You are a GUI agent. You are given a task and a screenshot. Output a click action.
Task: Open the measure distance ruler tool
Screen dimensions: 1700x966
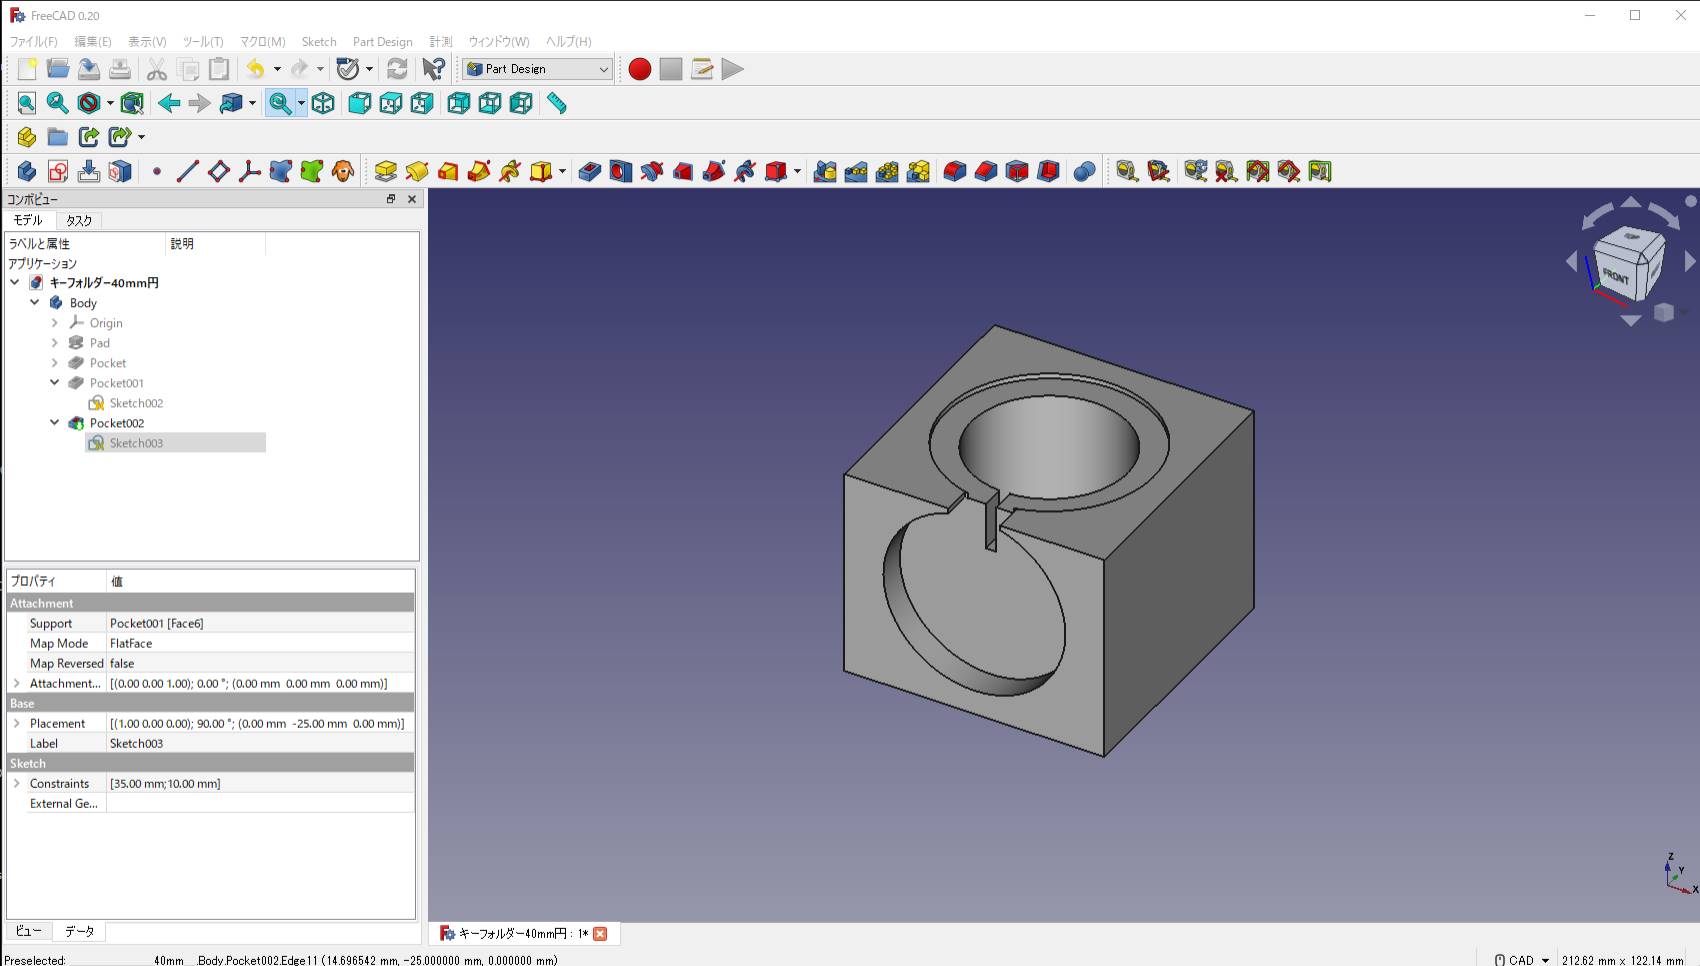[x=557, y=103]
